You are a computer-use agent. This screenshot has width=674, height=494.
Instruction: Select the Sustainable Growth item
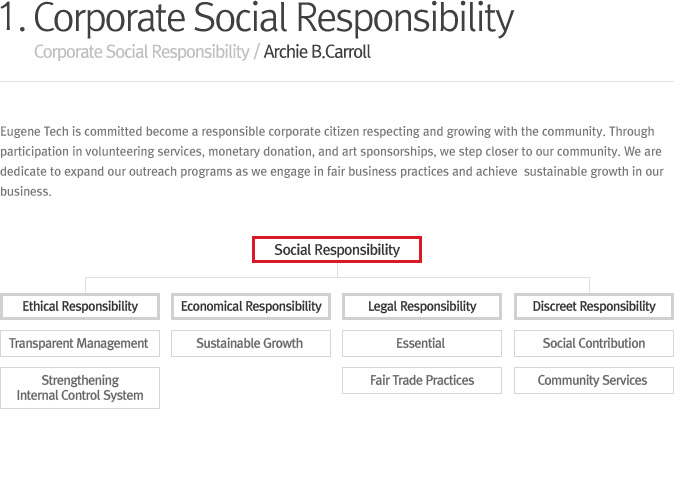tap(251, 344)
